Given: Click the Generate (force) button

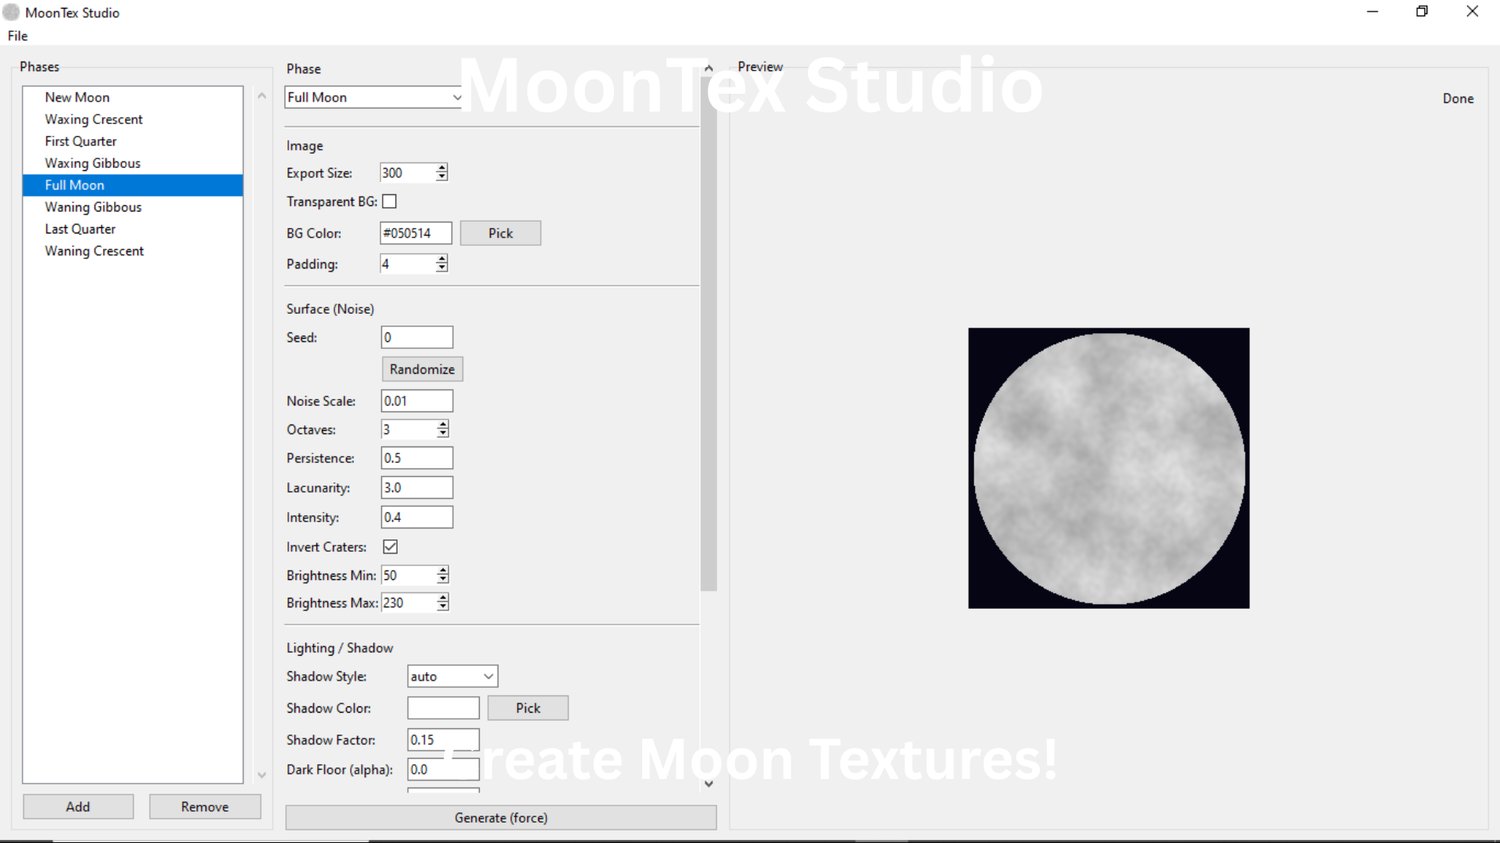Looking at the screenshot, I should pyautogui.click(x=501, y=818).
